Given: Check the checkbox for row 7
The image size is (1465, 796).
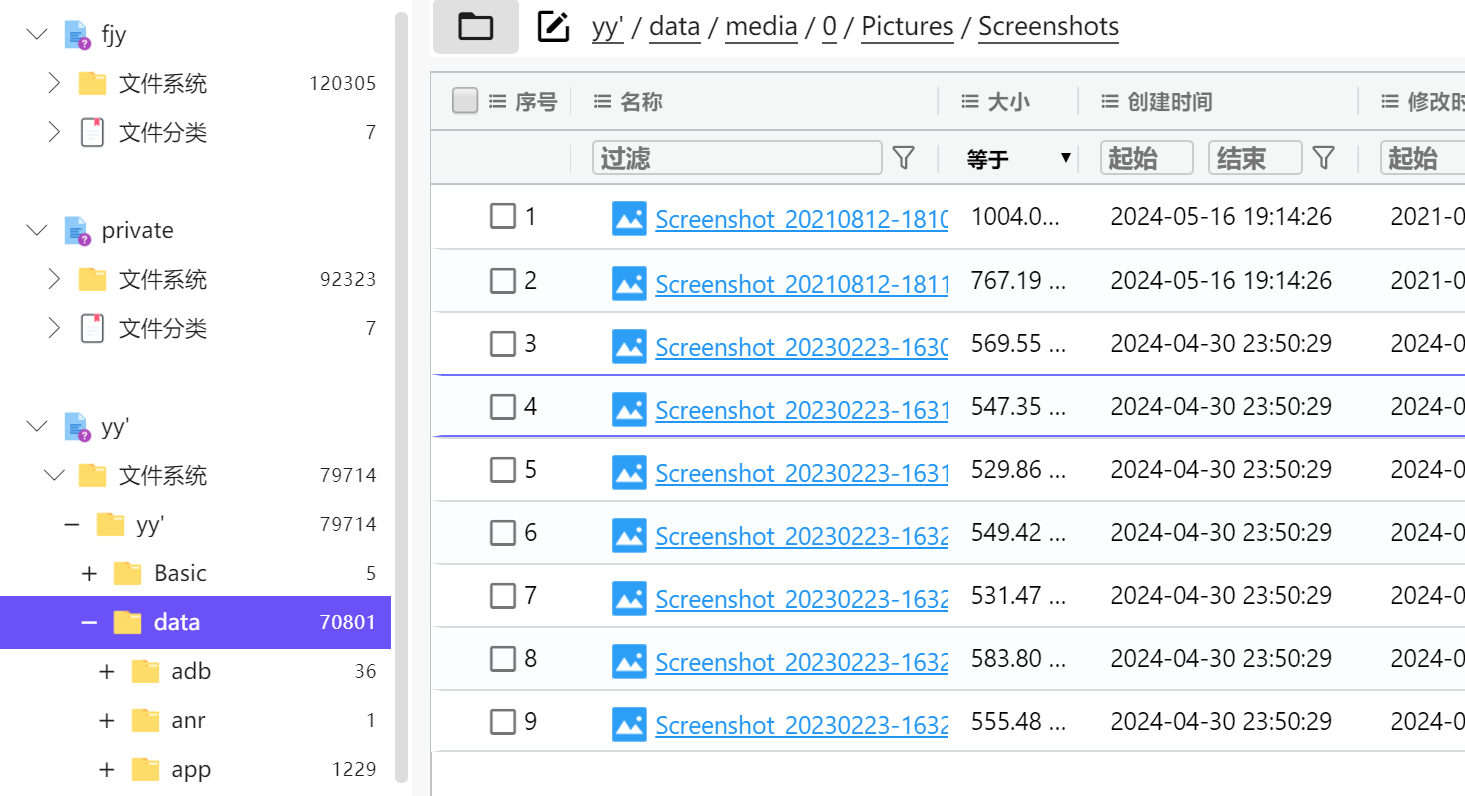Looking at the screenshot, I should tap(502, 596).
